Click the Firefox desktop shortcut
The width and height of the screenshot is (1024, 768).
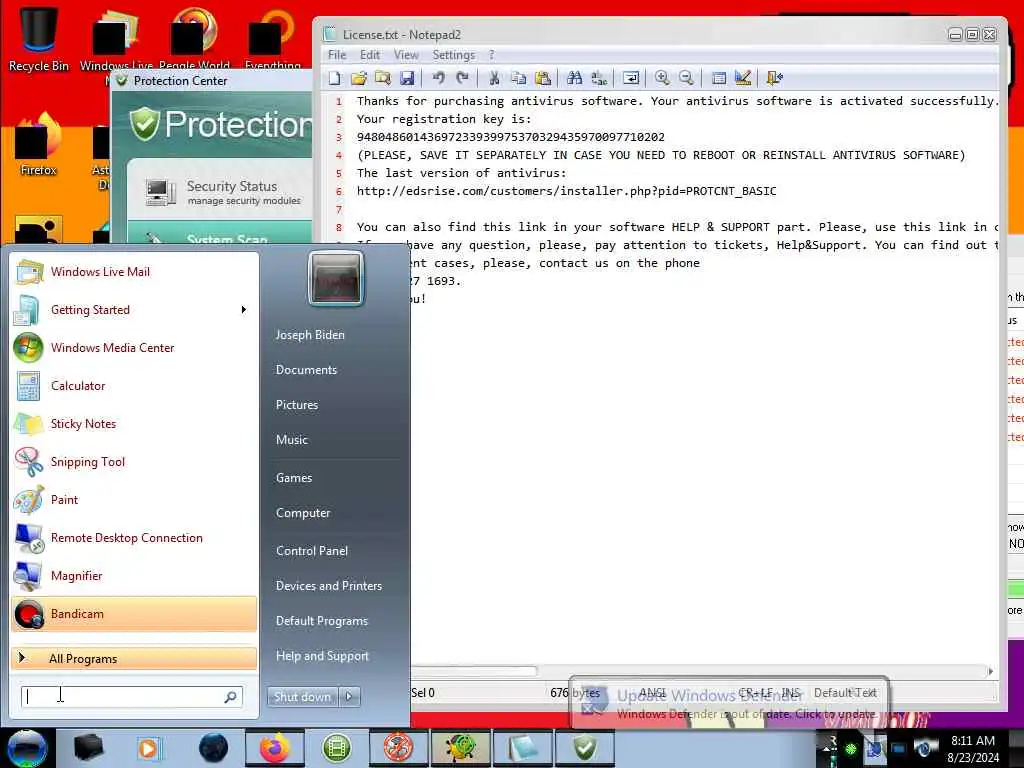39,145
